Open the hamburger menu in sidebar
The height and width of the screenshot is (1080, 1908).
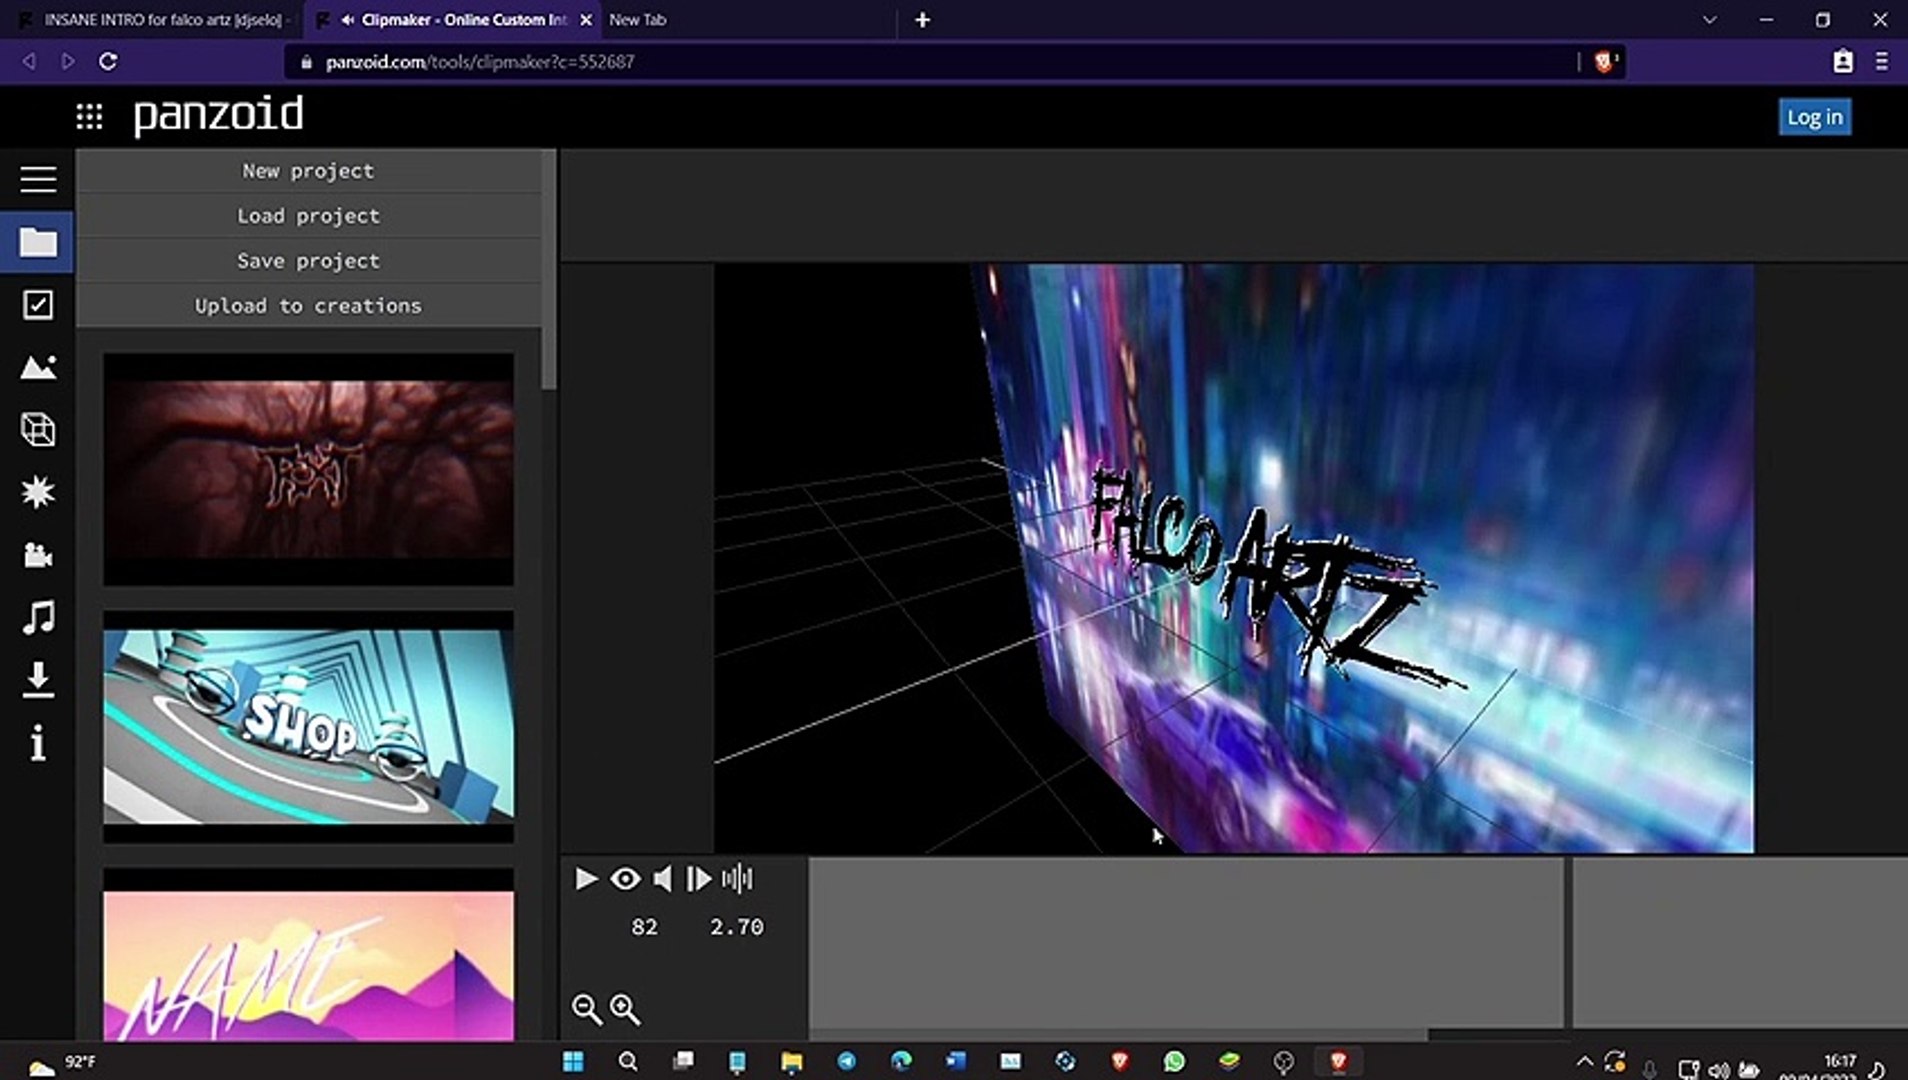point(38,180)
